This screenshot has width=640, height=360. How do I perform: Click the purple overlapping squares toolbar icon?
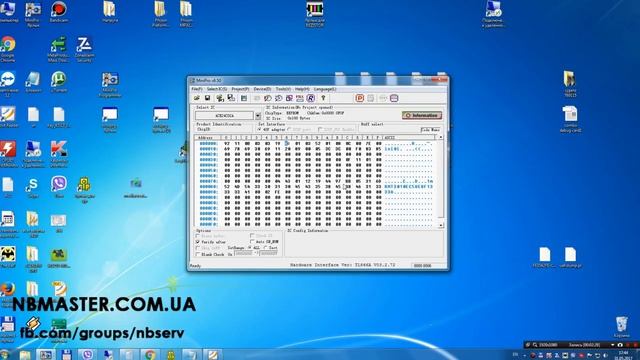(289, 98)
